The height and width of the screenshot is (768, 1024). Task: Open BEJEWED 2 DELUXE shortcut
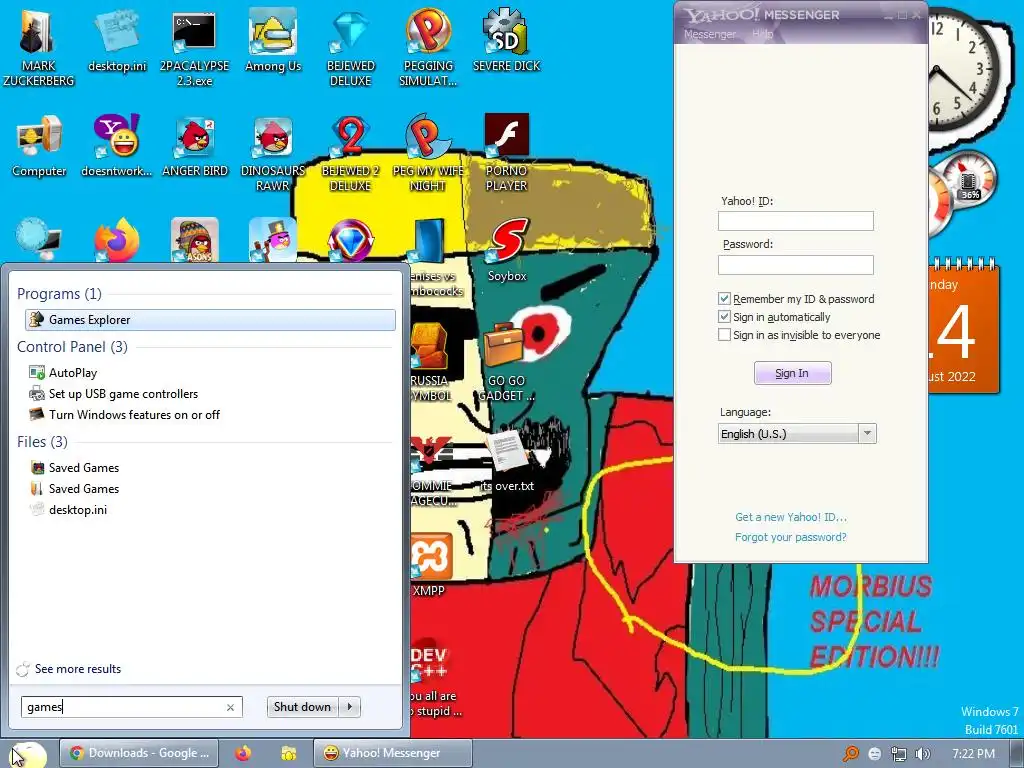click(351, 152)
